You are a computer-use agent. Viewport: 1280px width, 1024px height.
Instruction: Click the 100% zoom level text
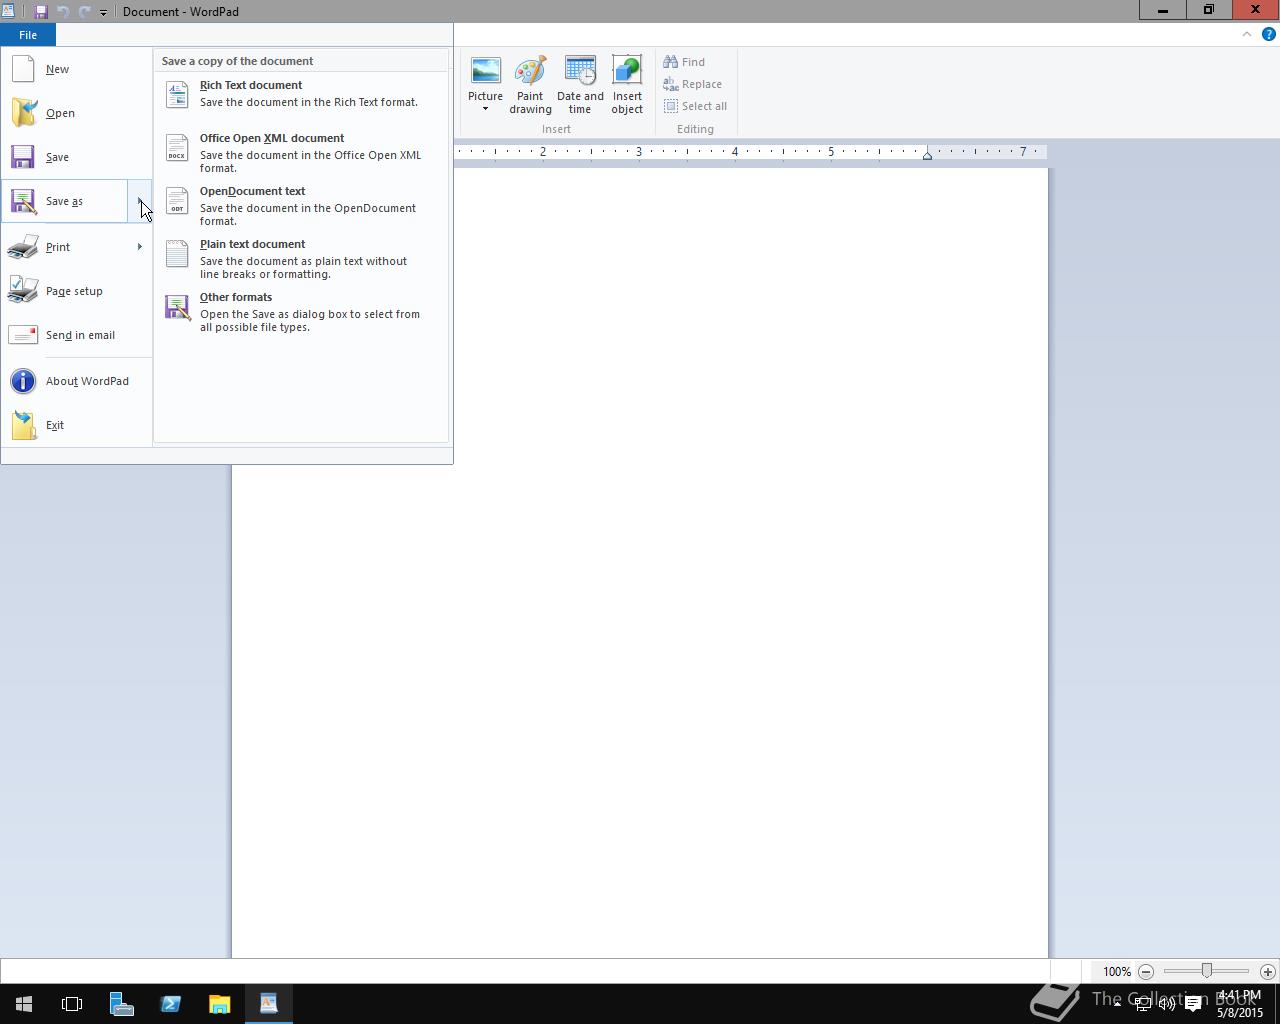pos(1117,971)
